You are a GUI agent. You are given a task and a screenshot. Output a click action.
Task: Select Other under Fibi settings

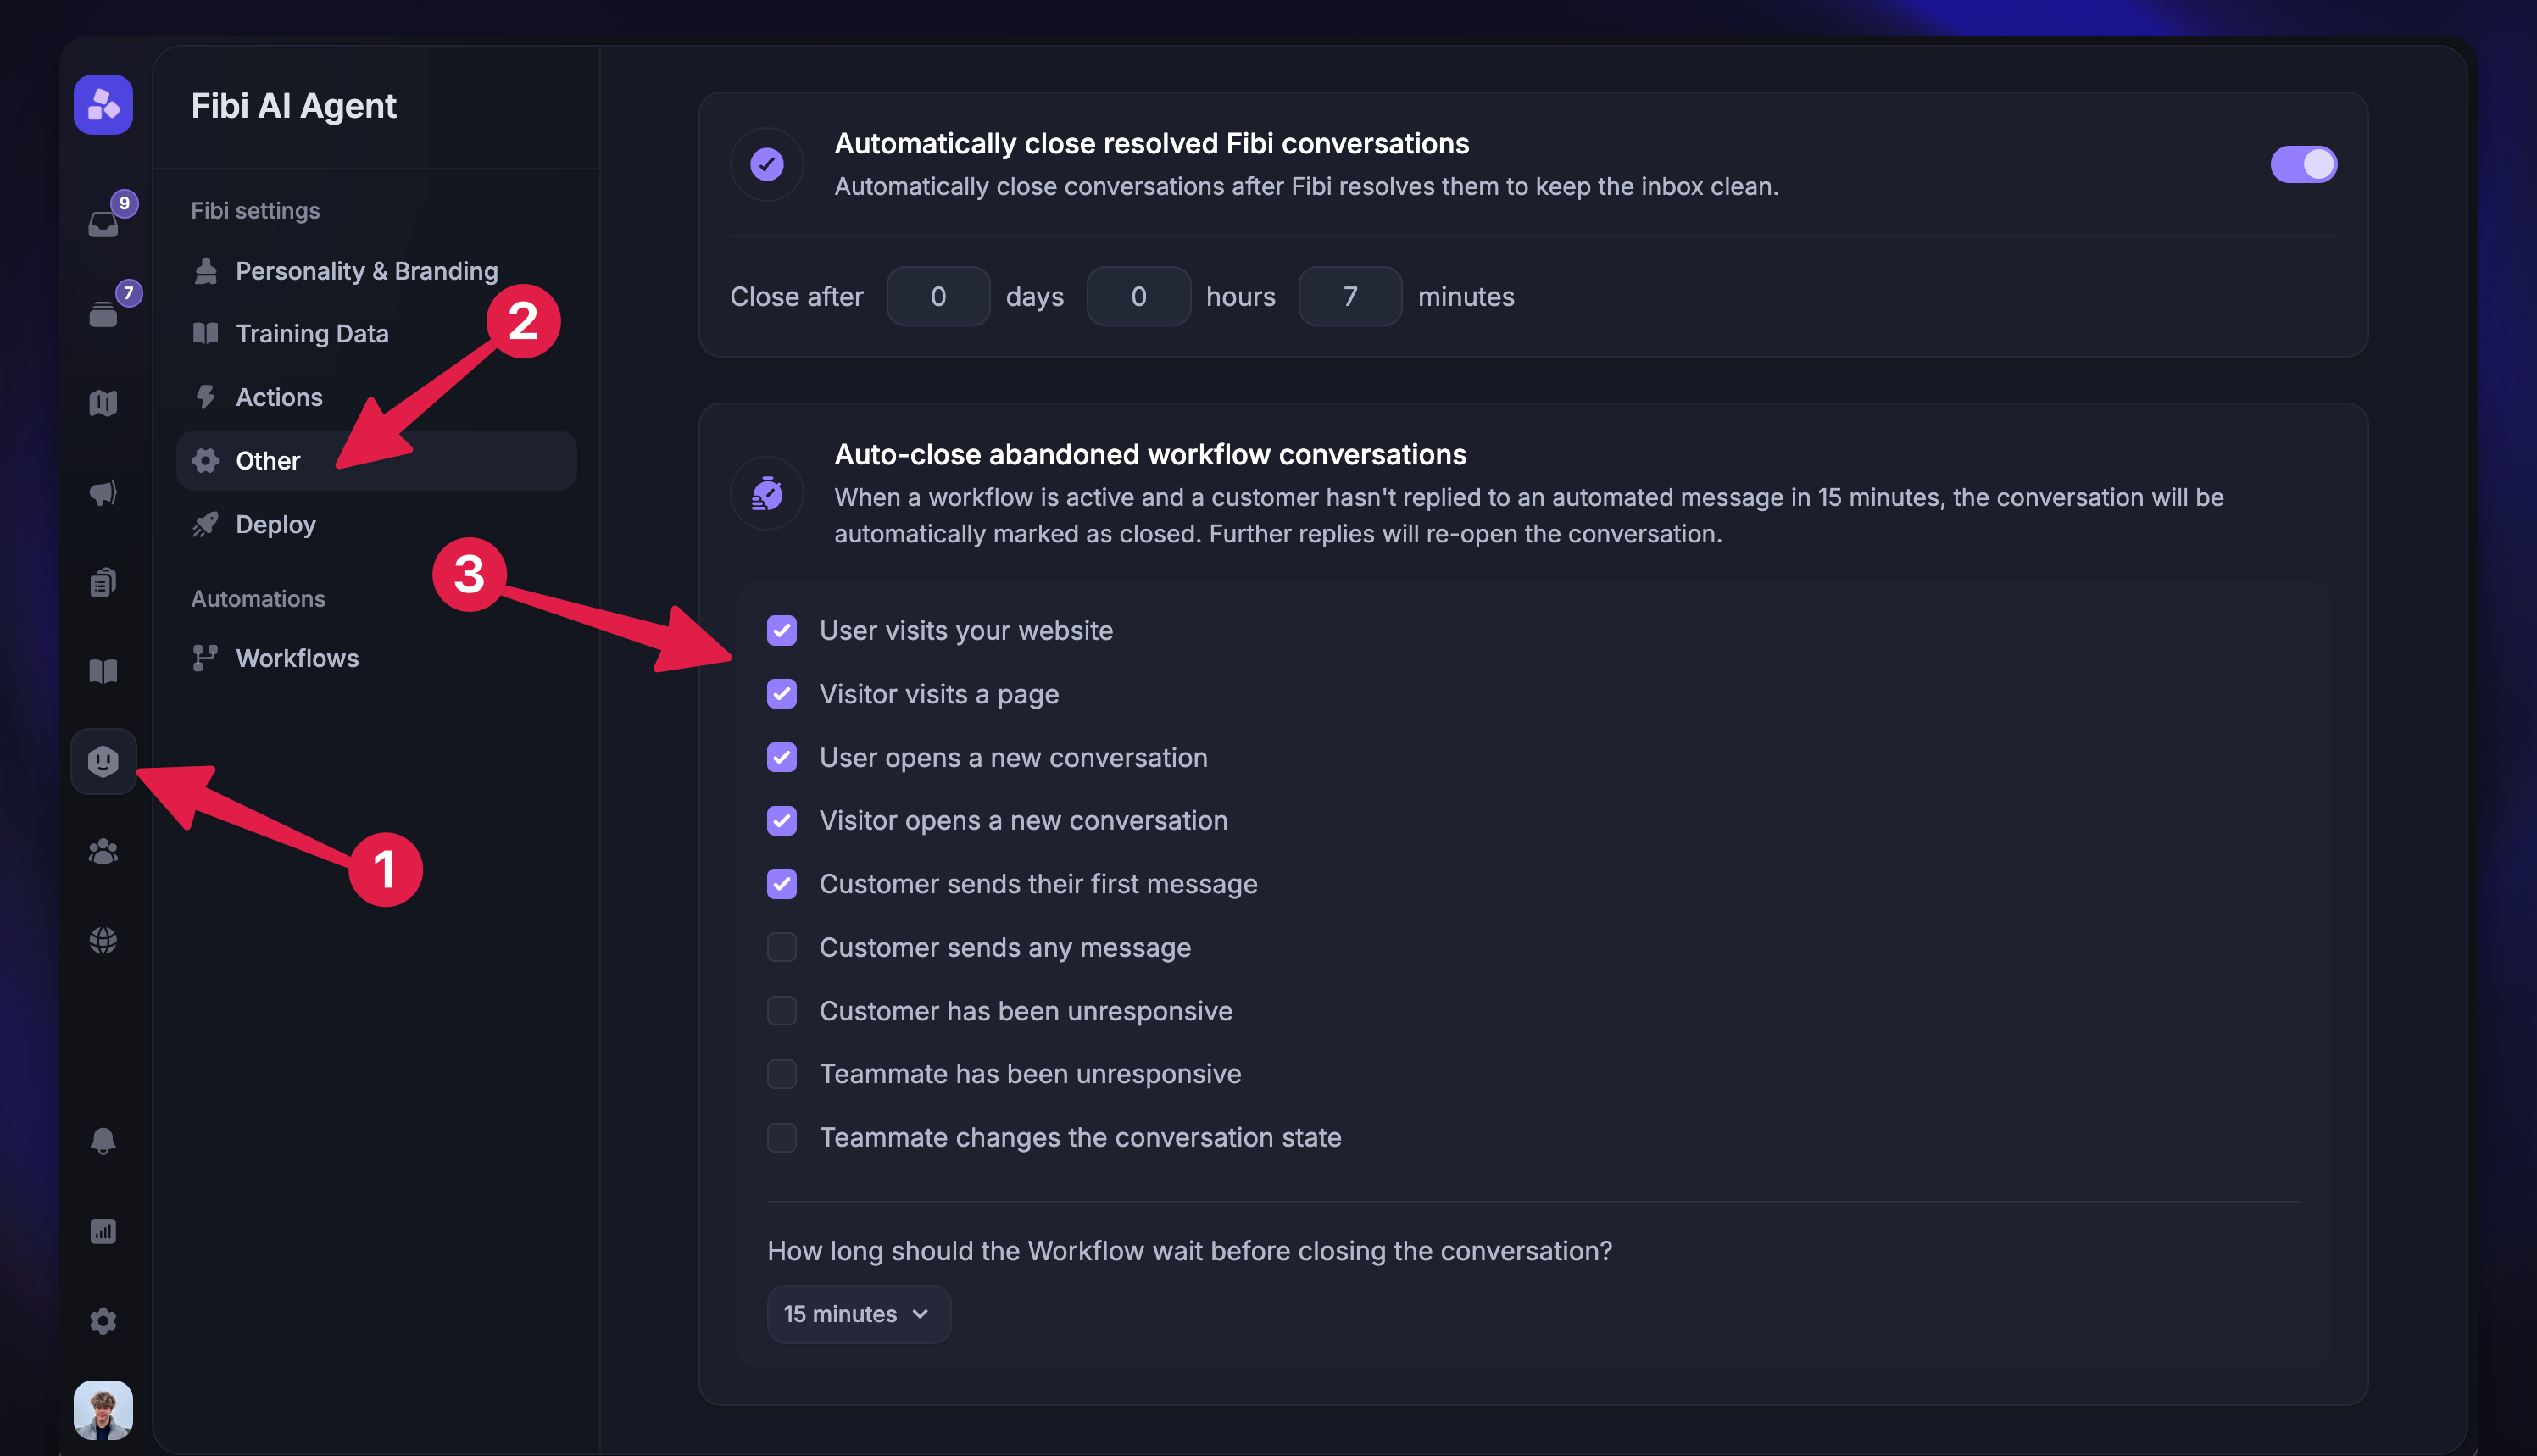pos(267,460)
